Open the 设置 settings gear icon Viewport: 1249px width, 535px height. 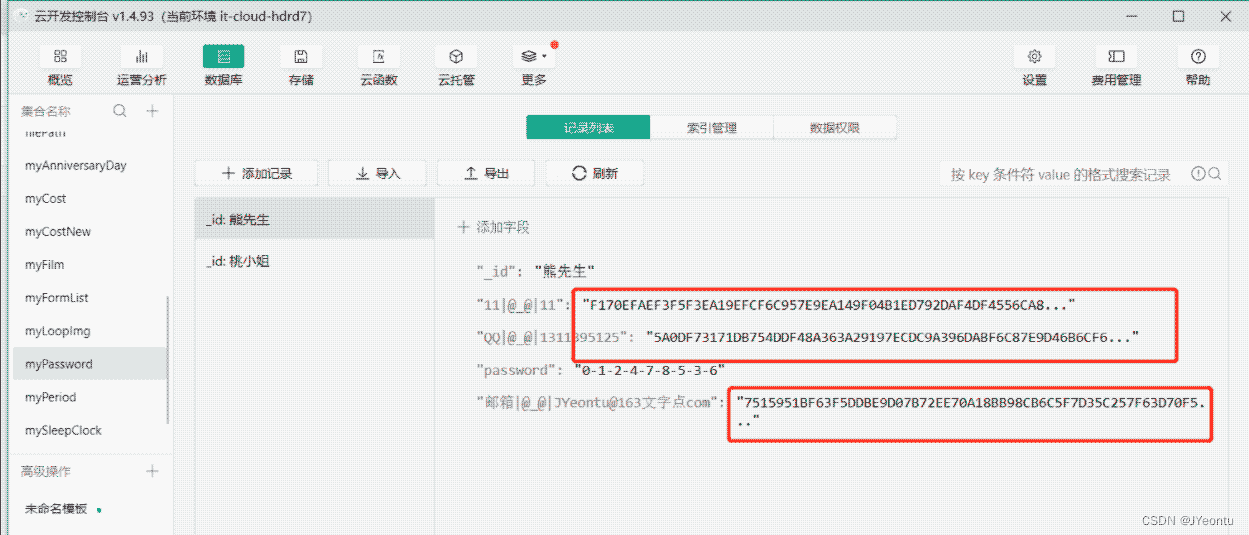click(x=1034, y=58)
